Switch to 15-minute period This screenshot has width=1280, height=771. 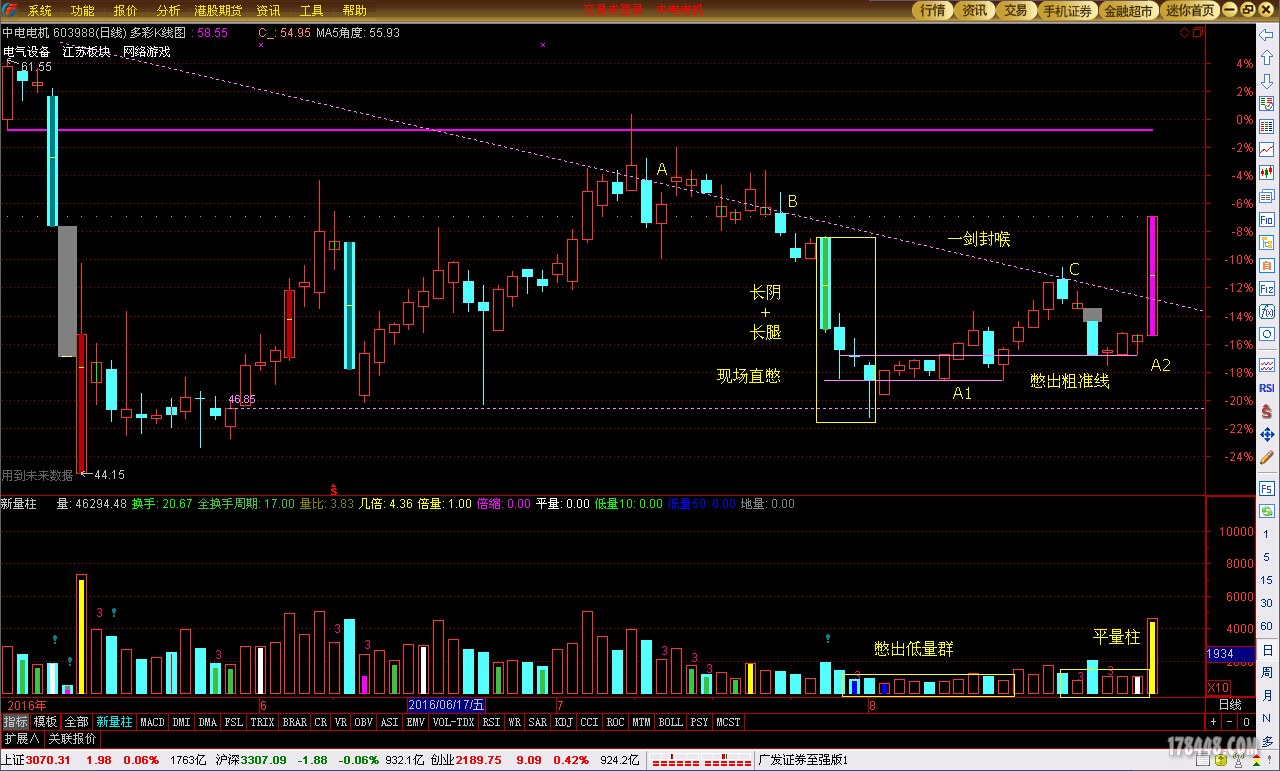(1267, 580)
